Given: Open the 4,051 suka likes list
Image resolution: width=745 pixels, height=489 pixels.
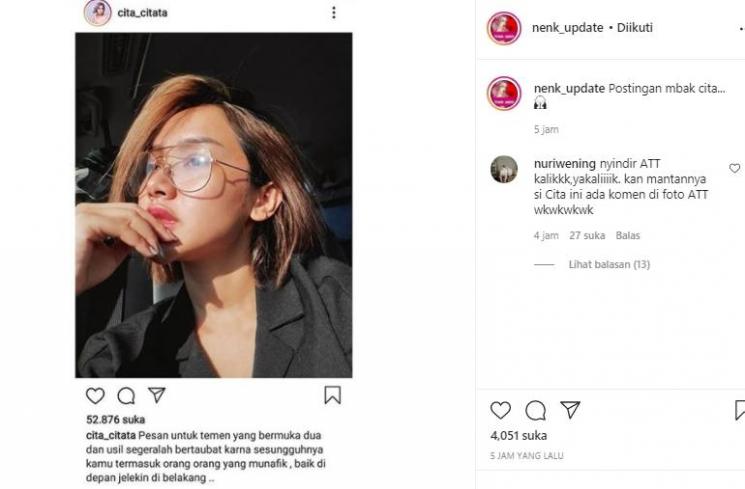Looking at the screenshot, I should [518, 435].
